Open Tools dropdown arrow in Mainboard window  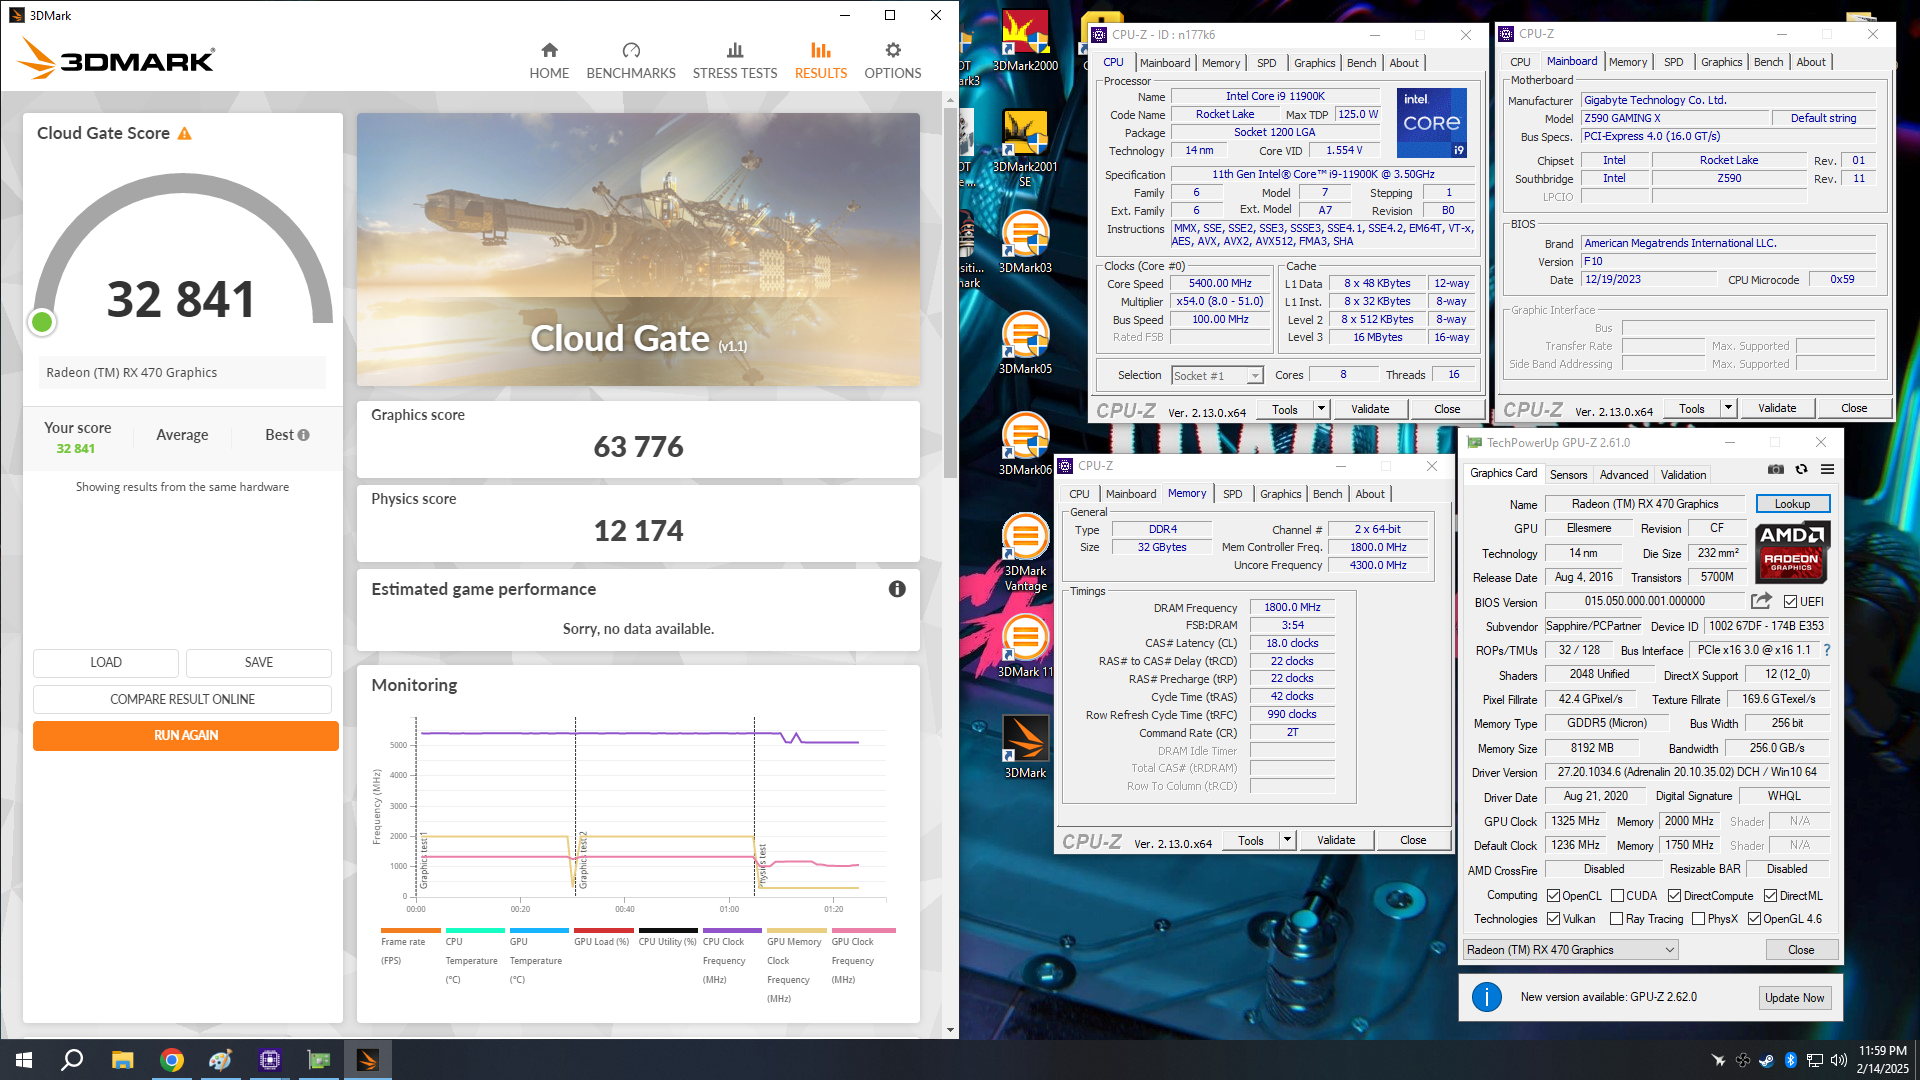point(1728,408)
